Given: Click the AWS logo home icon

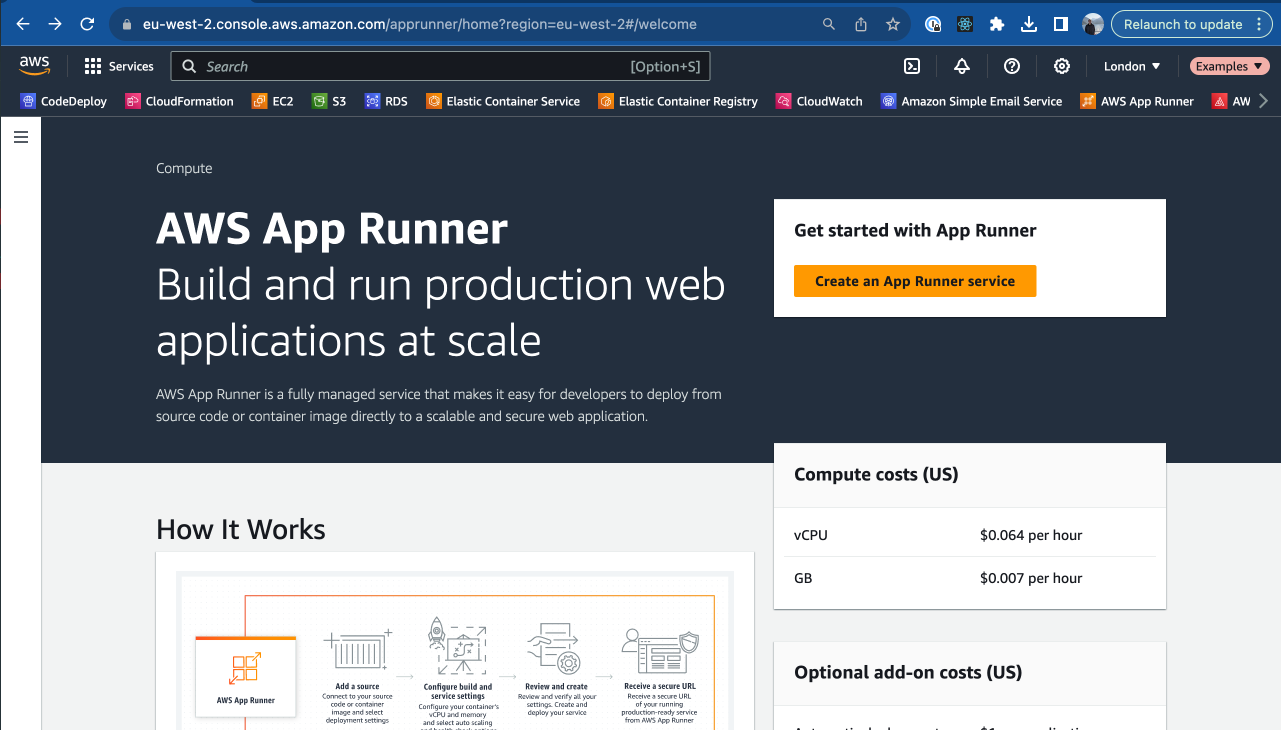Looking at the screenshot, I should click(x=34, y=66).
